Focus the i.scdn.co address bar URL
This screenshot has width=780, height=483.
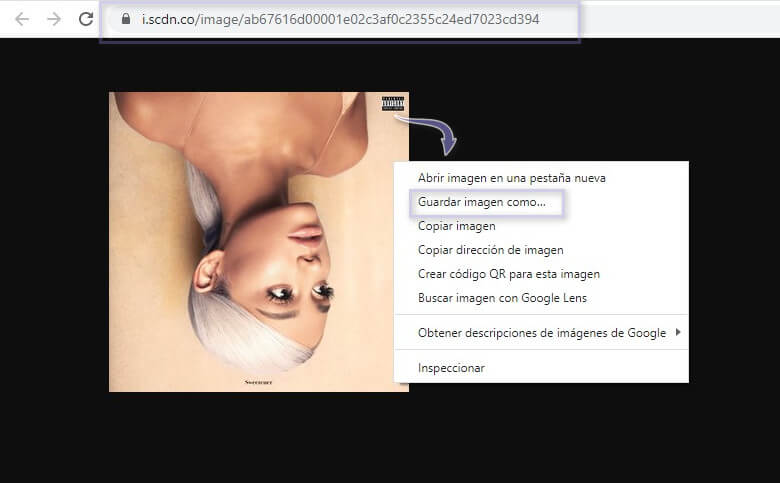pos(340,19)
